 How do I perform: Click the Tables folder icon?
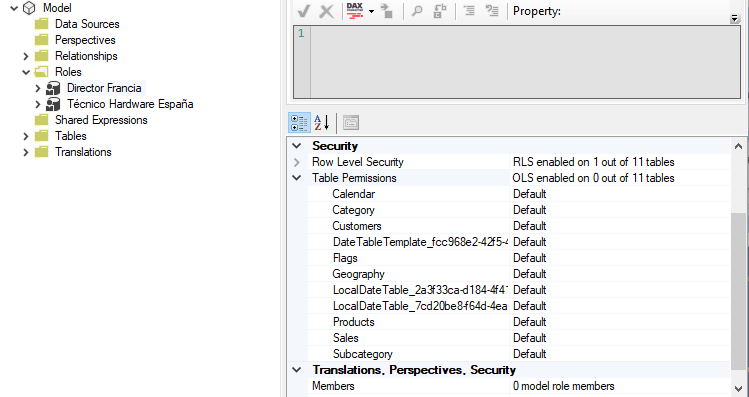click(42, 136)
